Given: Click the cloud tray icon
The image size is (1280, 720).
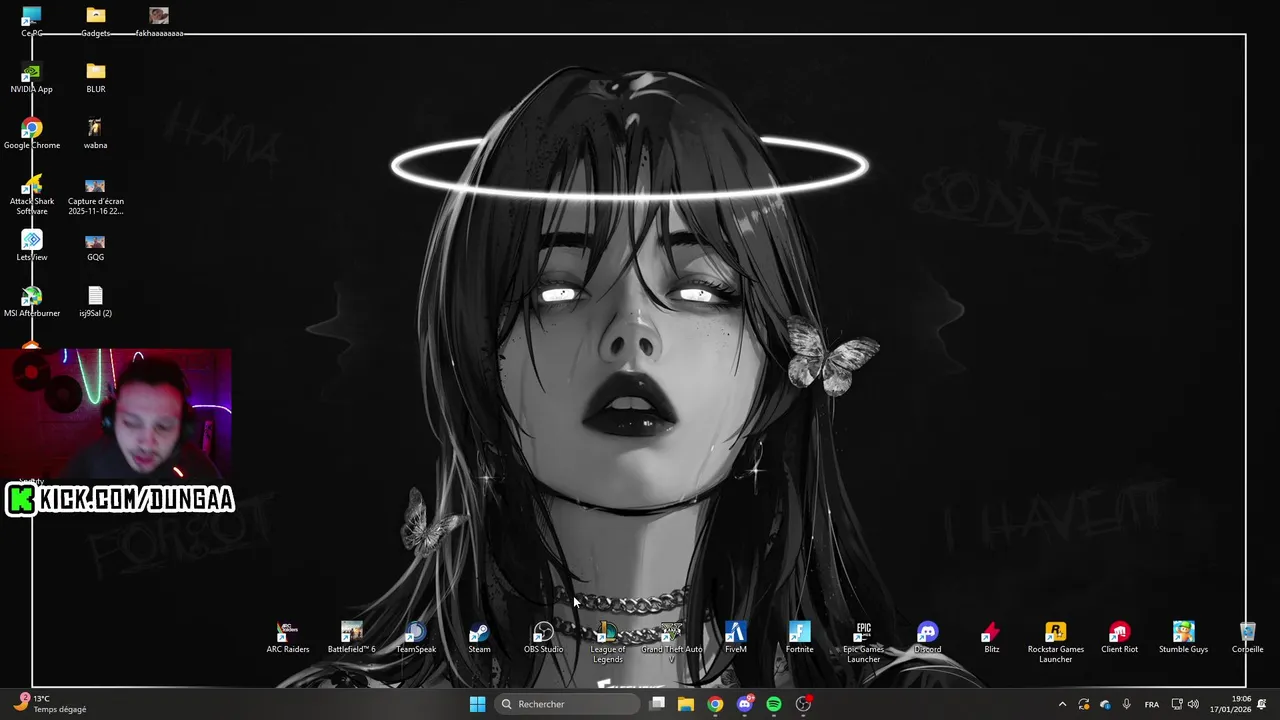Looking at the screenshot, I should point(1105,704).
